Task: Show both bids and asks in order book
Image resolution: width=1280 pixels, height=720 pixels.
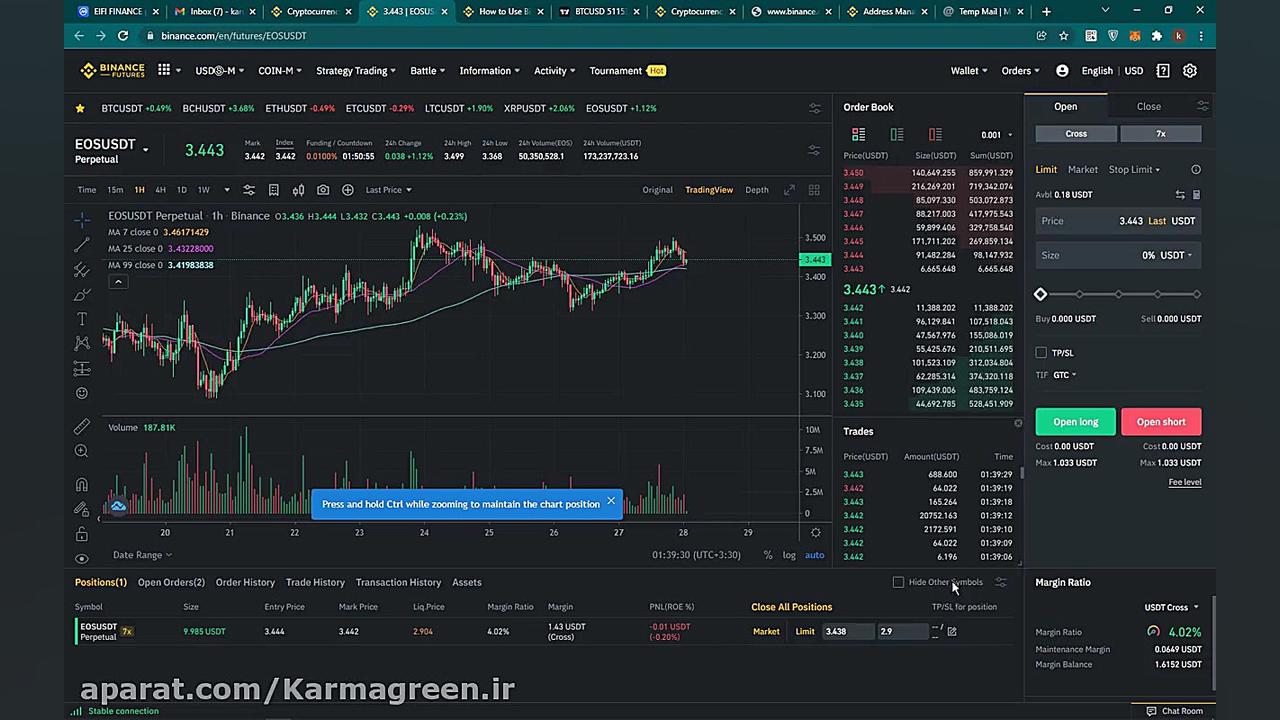Action: tap(858, 134)
